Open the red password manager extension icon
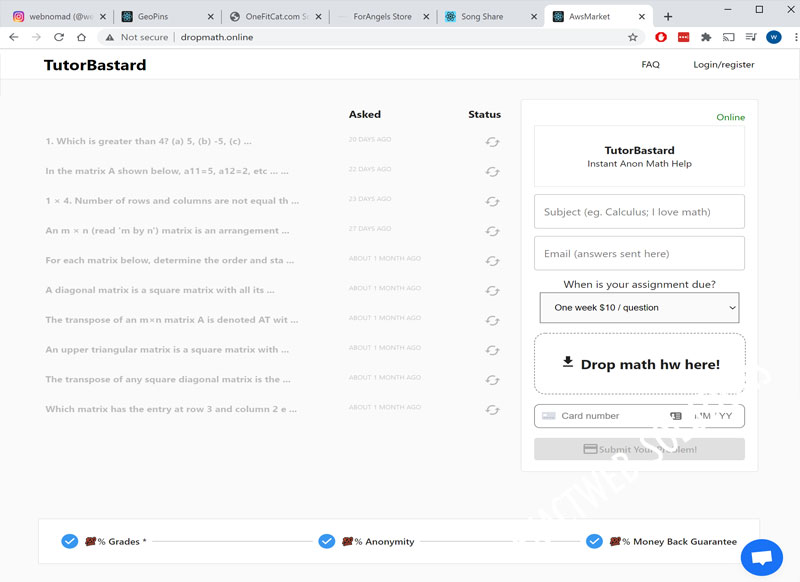This screenshot has height=582, width=800. 683,37
